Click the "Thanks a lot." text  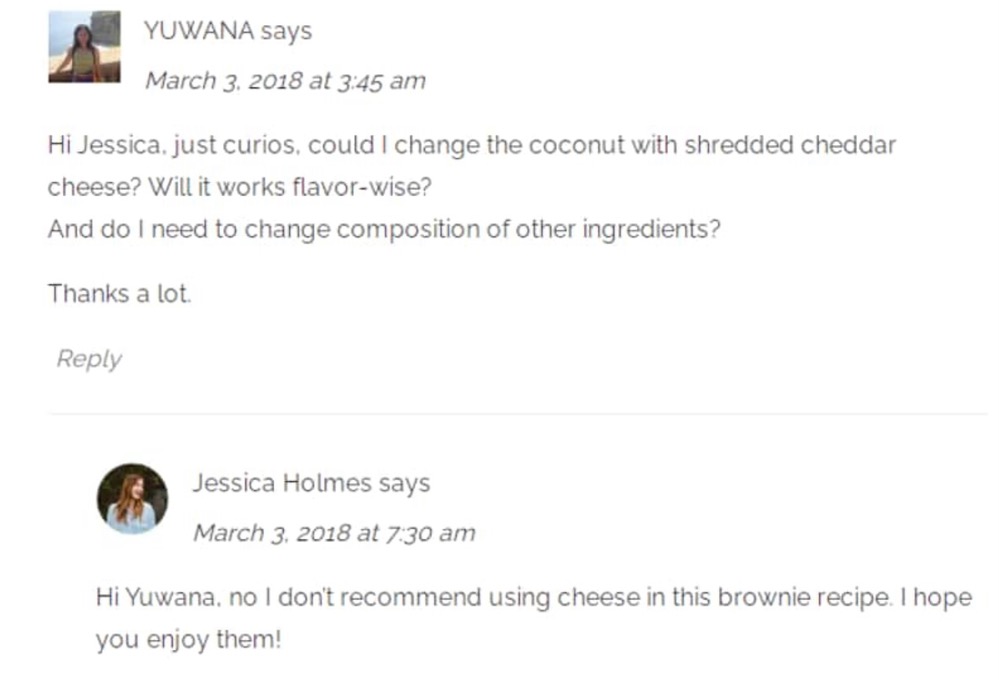click(119, 294)
